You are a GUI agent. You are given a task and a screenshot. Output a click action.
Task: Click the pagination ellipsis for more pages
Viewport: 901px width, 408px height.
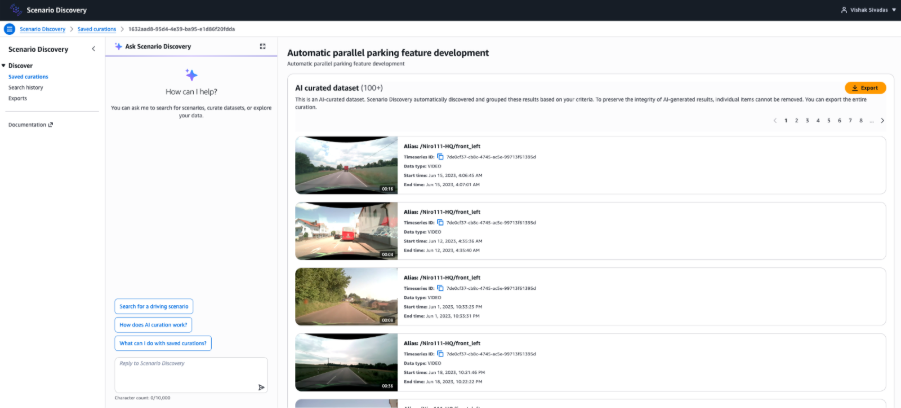click(872, 121)
